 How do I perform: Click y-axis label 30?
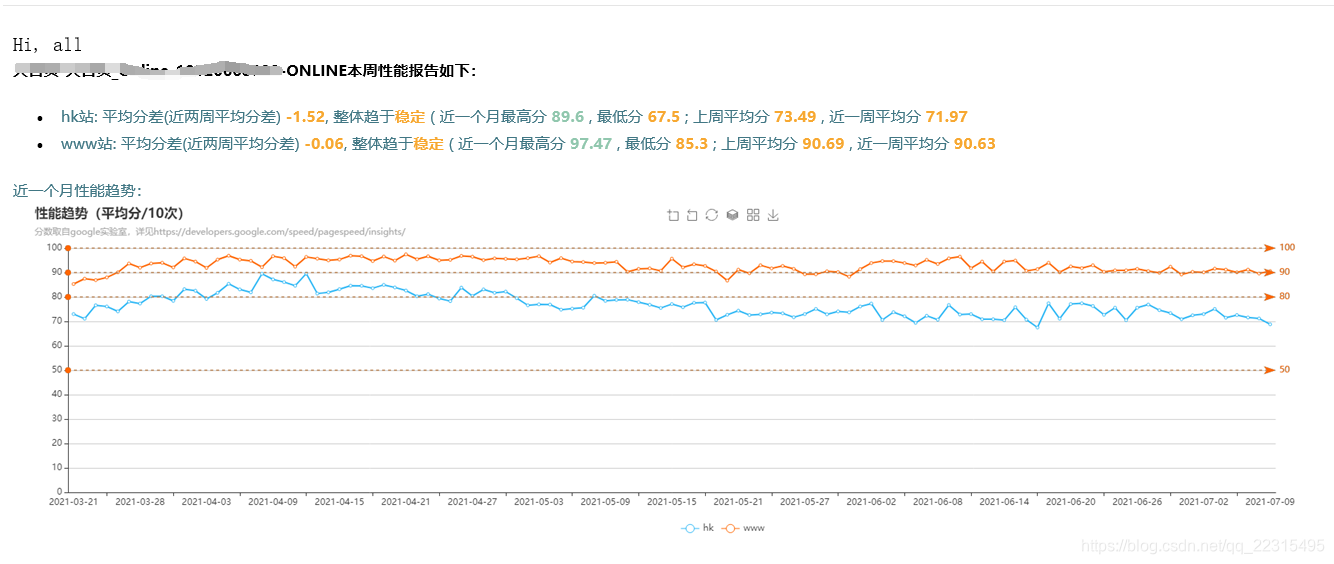point(56,419)
